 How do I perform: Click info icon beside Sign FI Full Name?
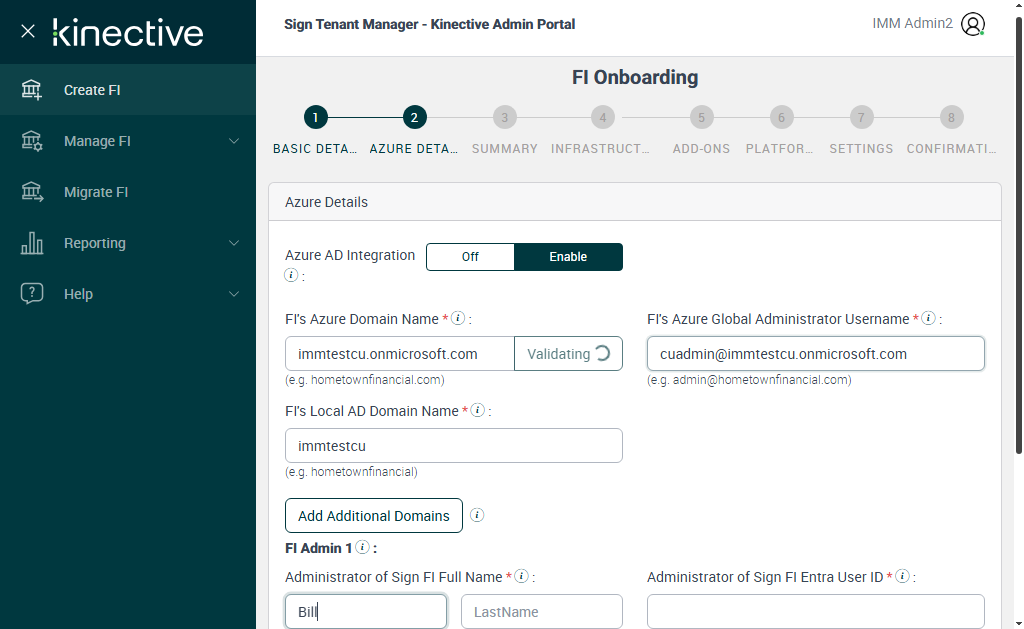[x=521, y=576]
